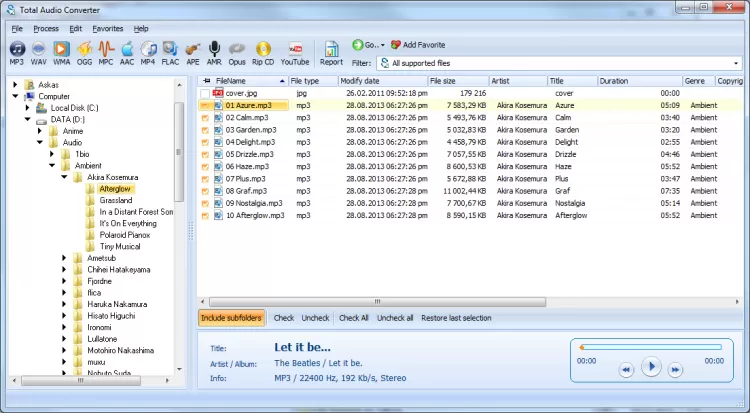Image resolution: width=750 pixels, height=413 pixels.
Task: Open the Process menu
Action: pyautogui.click(x=46, y=28)
